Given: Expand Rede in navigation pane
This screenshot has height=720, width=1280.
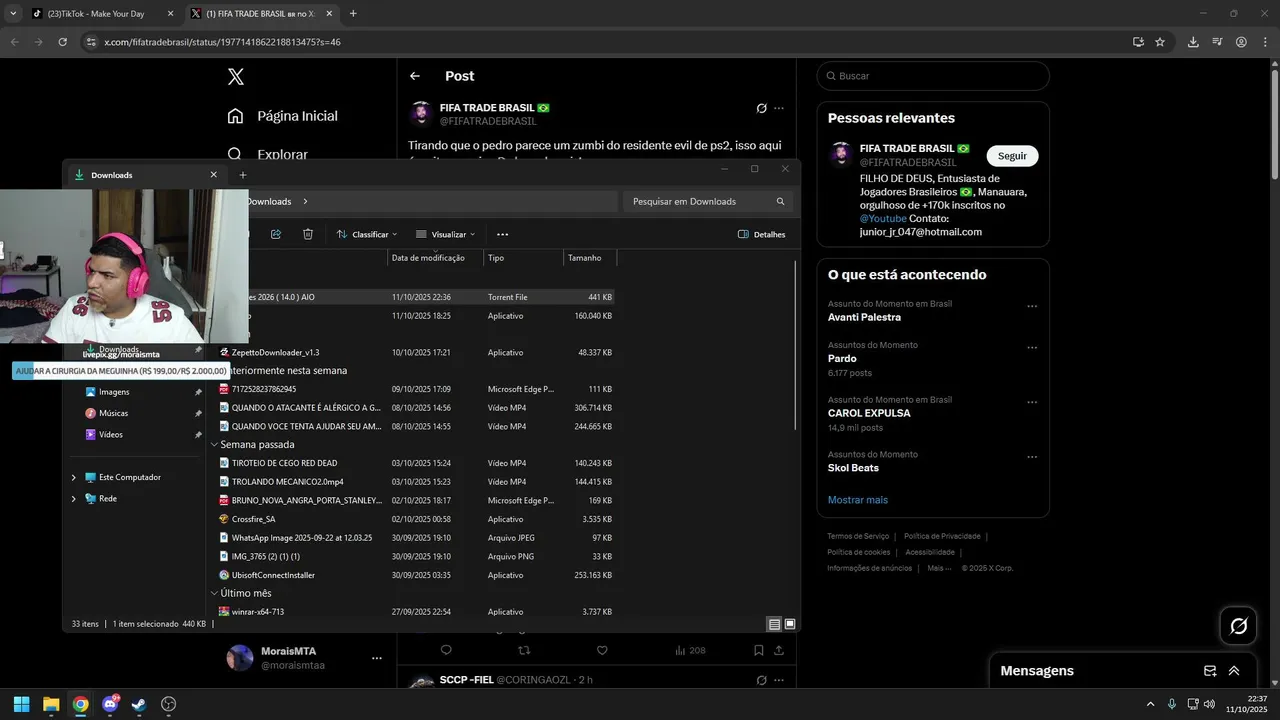Looking at the screenshot, I should [x=73, y=498].
